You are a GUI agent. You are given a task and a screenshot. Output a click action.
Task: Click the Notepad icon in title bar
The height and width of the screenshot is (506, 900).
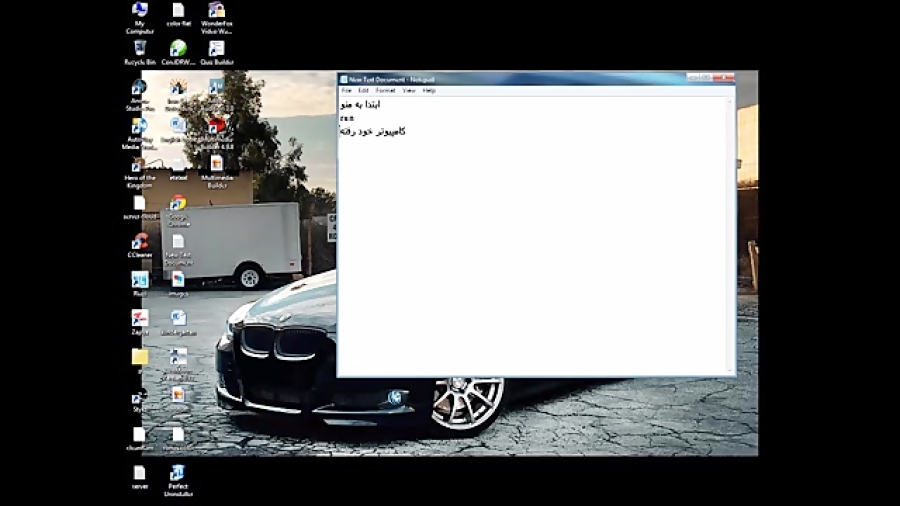343,80
